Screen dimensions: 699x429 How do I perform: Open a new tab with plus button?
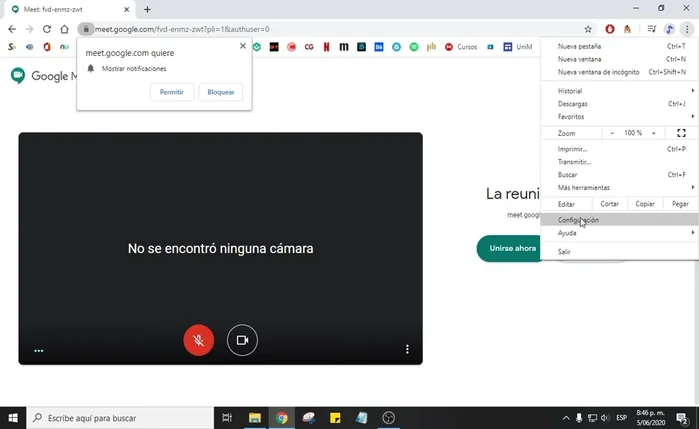coord(148,9)
